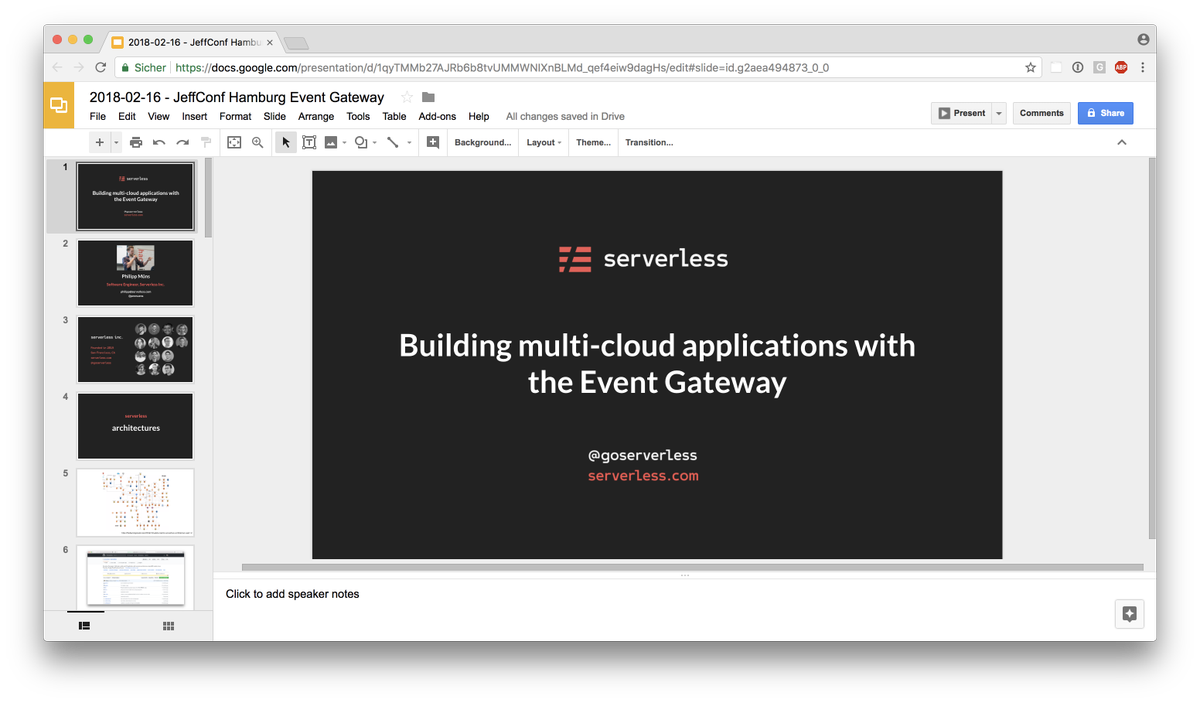Select the Text box tool

309,143
